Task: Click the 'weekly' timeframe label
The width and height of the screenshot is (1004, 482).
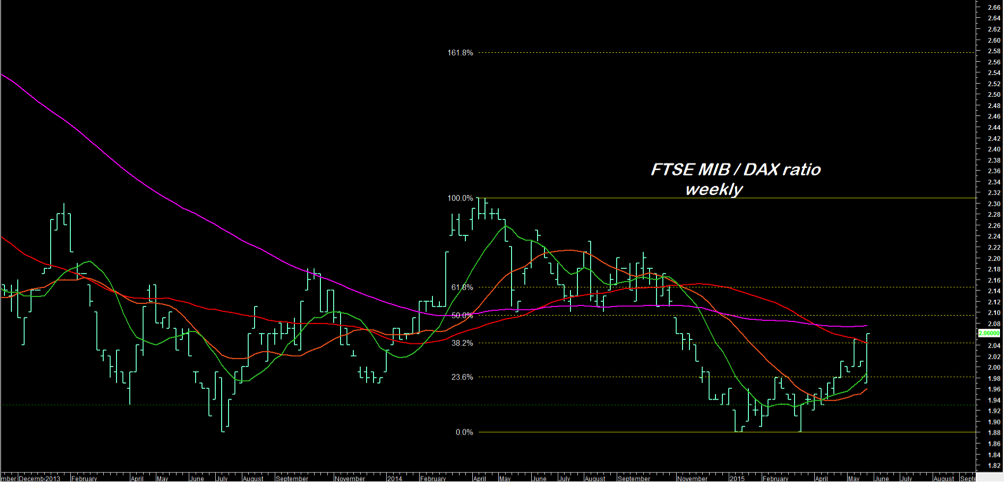Action: (x=714, y=190)
